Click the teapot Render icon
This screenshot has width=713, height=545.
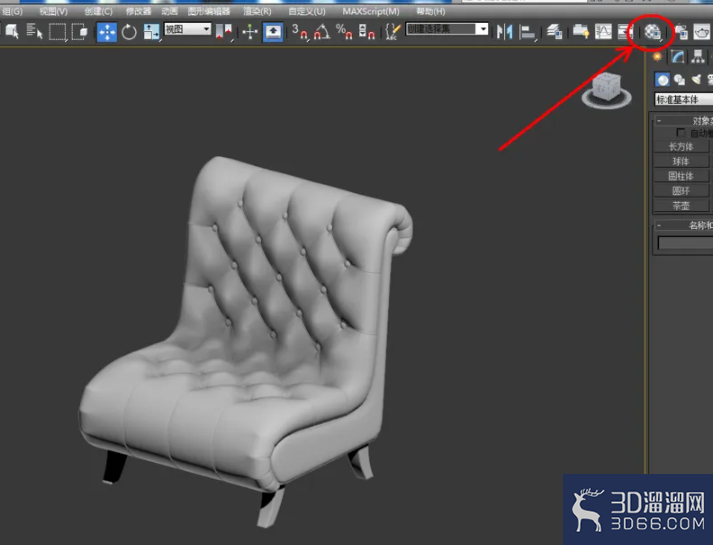(702, 32)
